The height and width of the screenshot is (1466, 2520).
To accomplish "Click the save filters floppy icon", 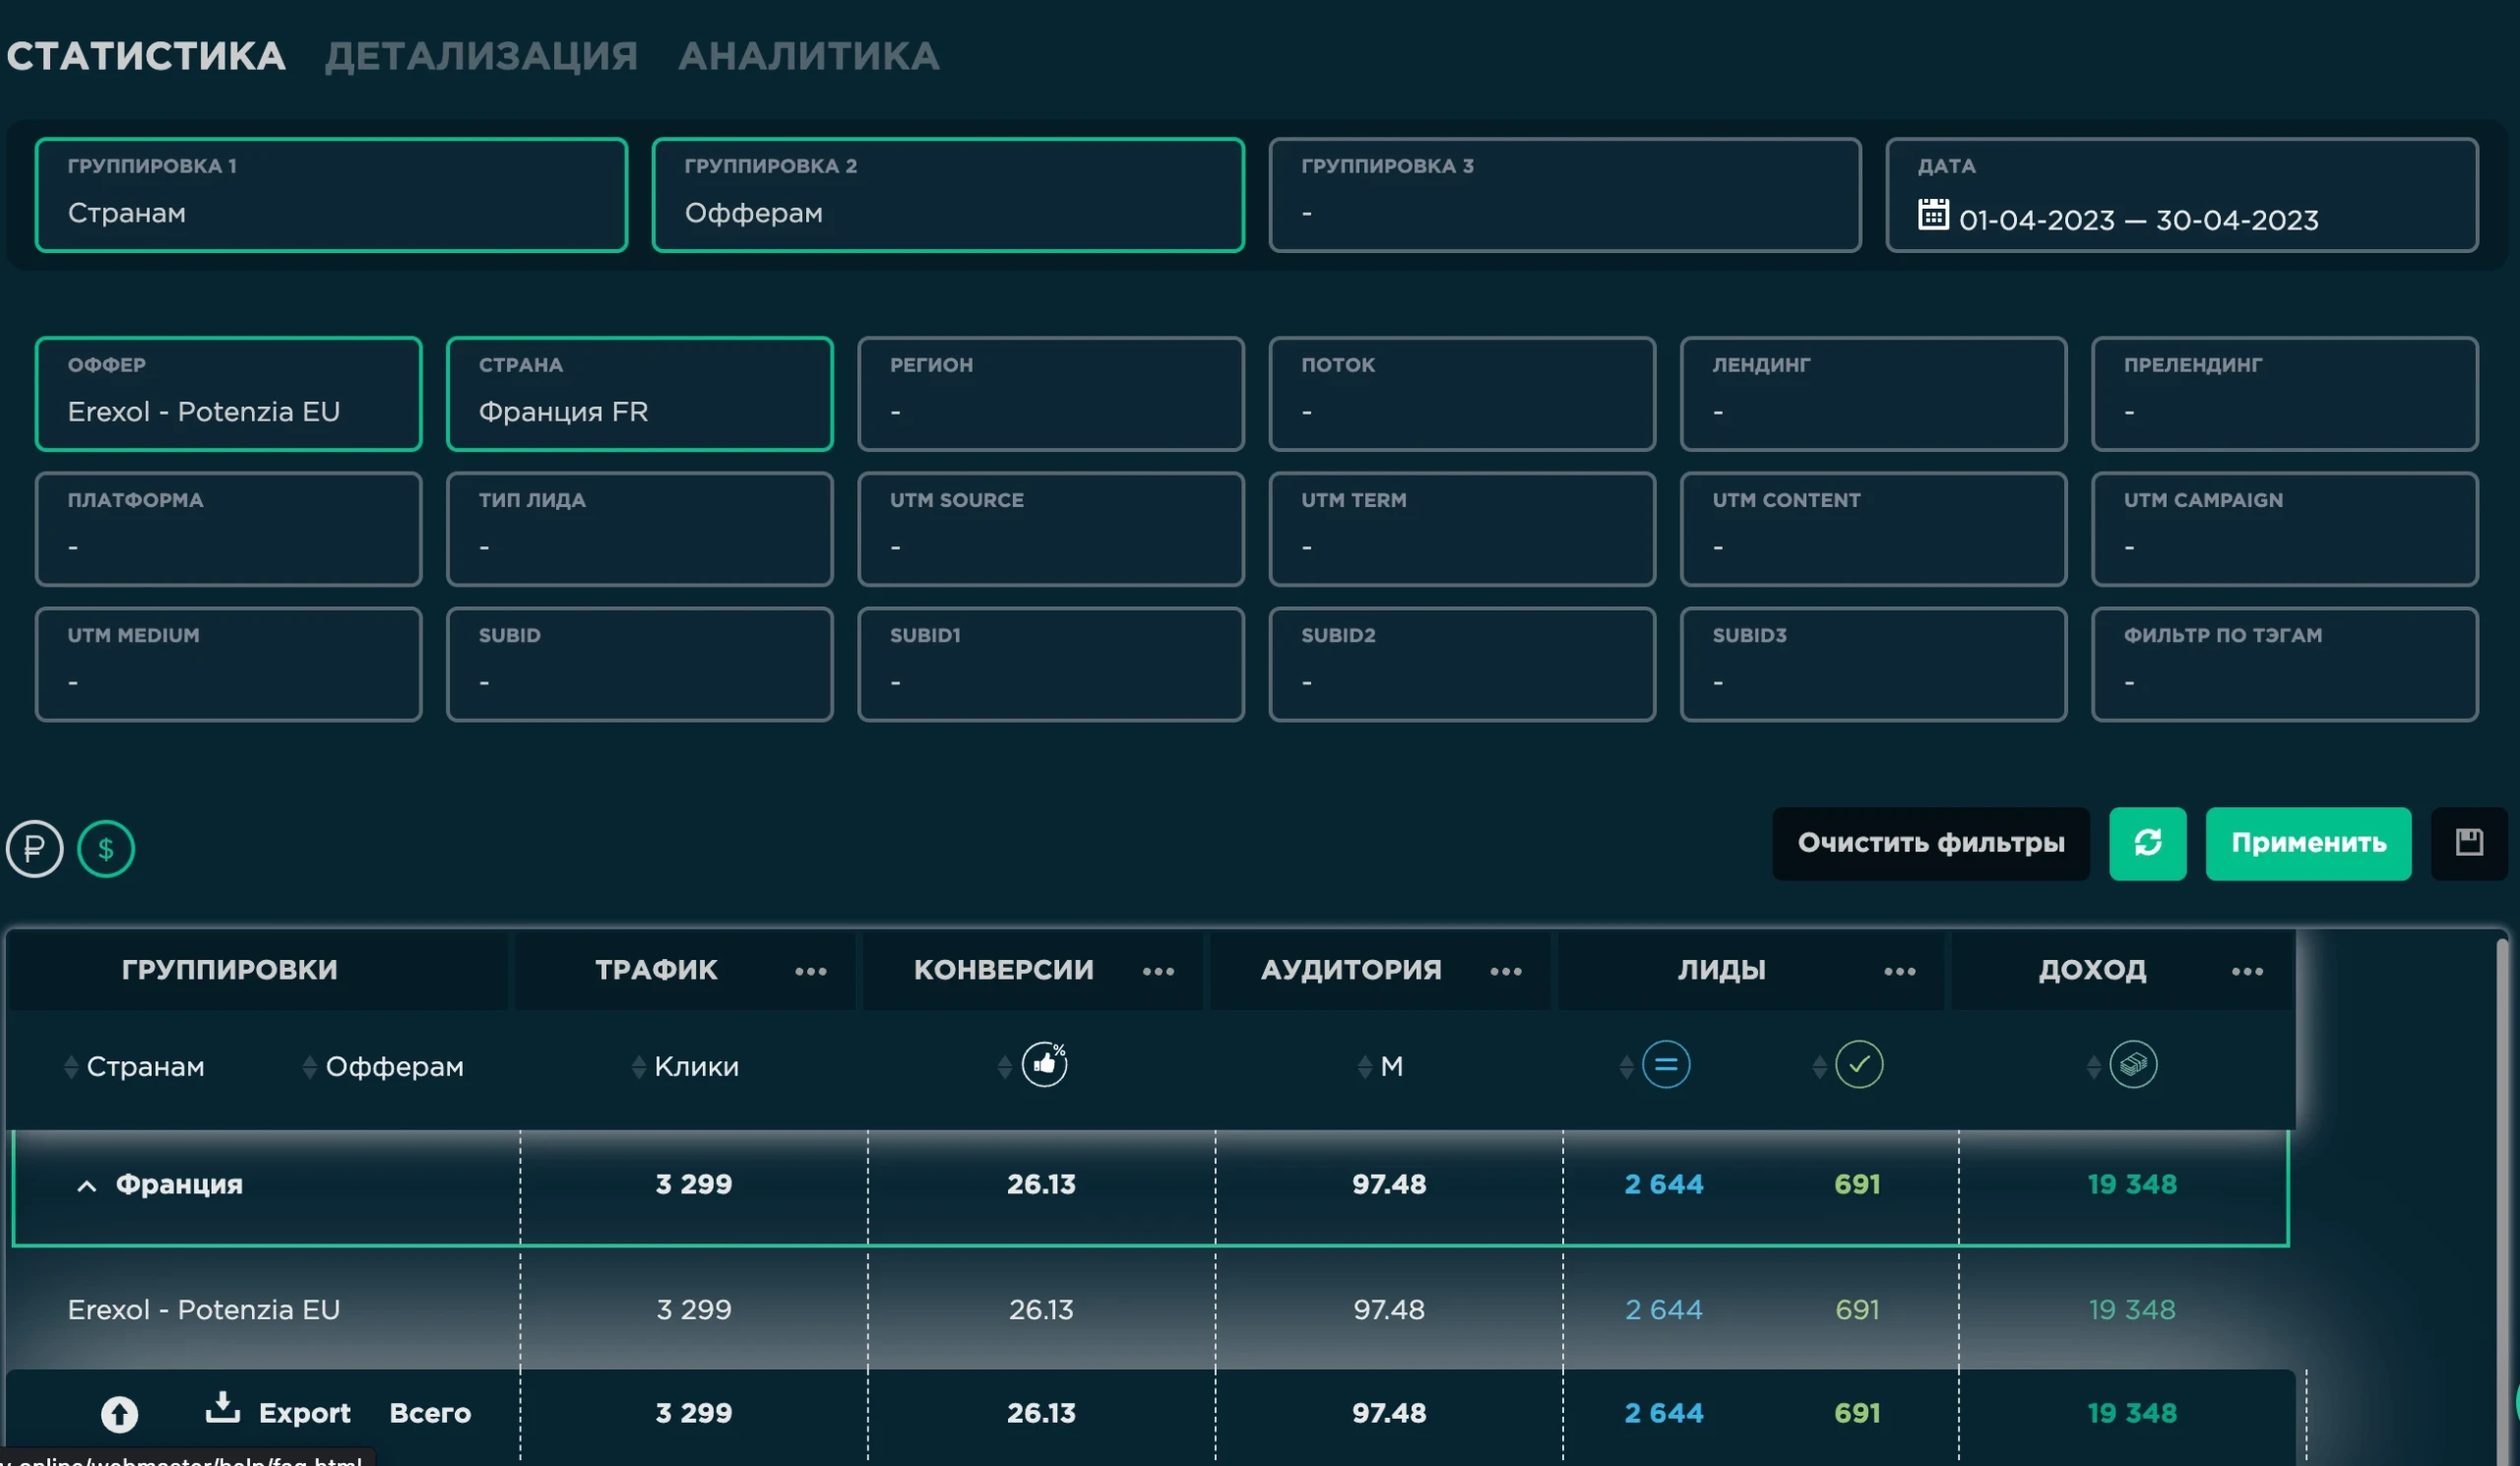I will point(2468,843).
